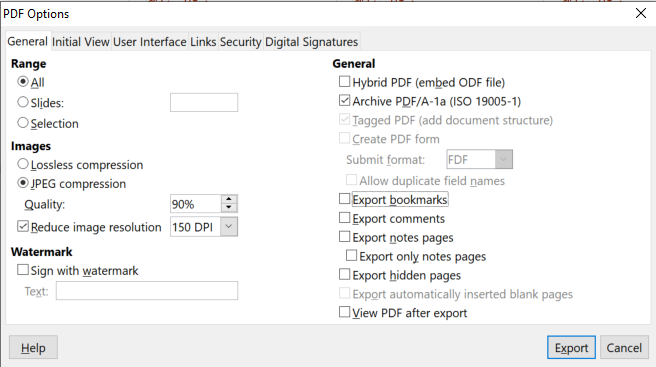Click the Help button
The height and width of the screenshot is (367, 656).
coord(33,347)
